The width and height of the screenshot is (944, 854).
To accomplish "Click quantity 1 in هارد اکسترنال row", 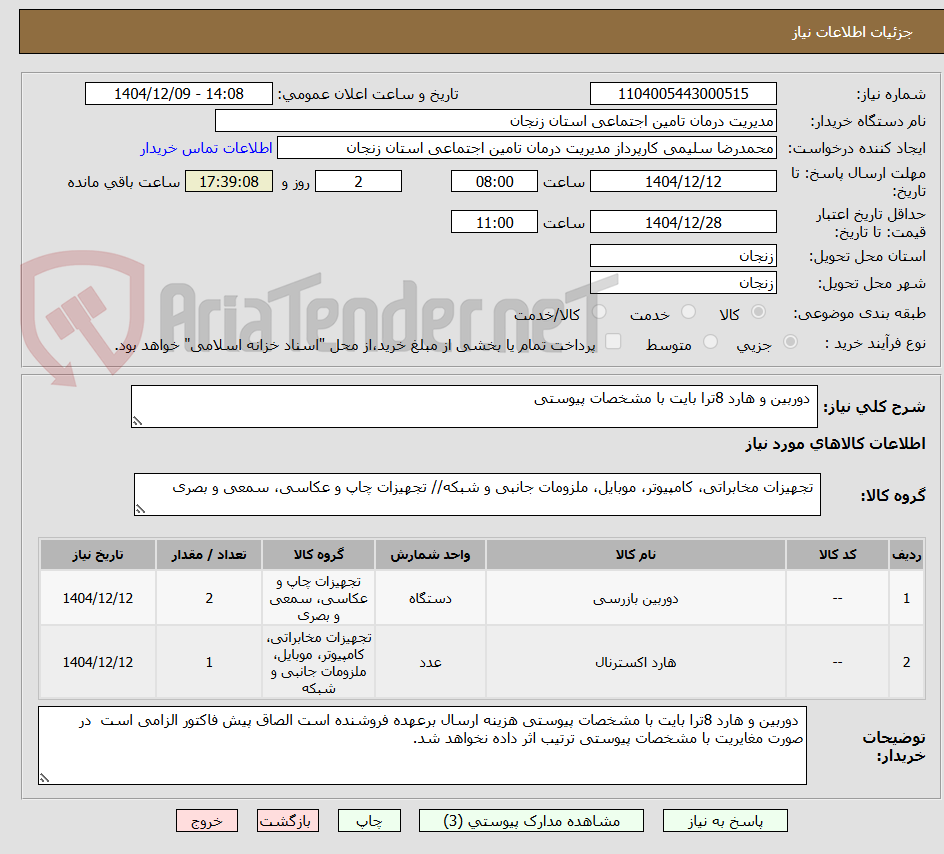I will (209, 662).
